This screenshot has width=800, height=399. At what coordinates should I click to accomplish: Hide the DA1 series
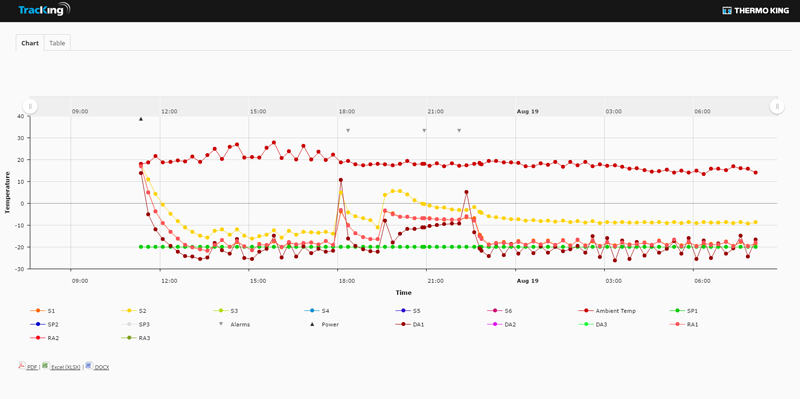(410, 325)
